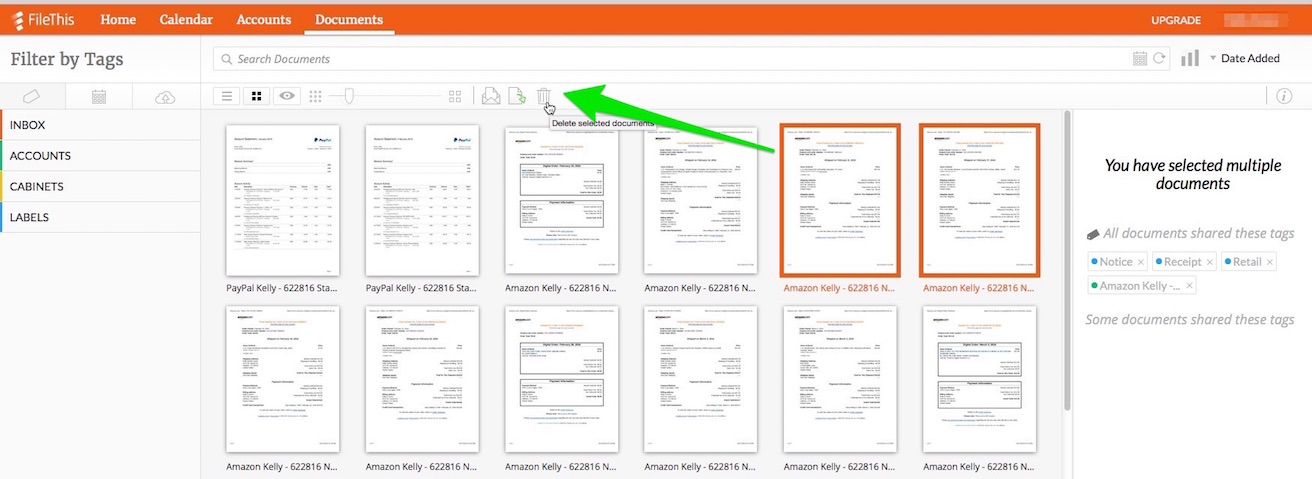Click the refresh icon beside search

(x=1160, y=59)
